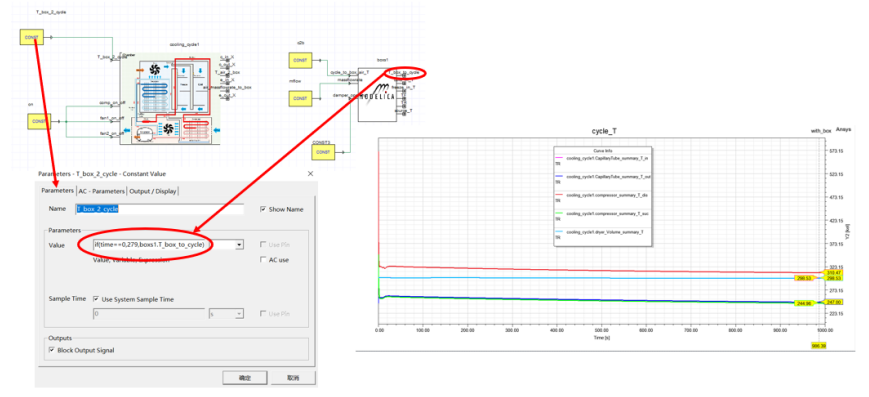
Task: Uncheck Use System Sample Time
Action: click(x=96, y=299)
